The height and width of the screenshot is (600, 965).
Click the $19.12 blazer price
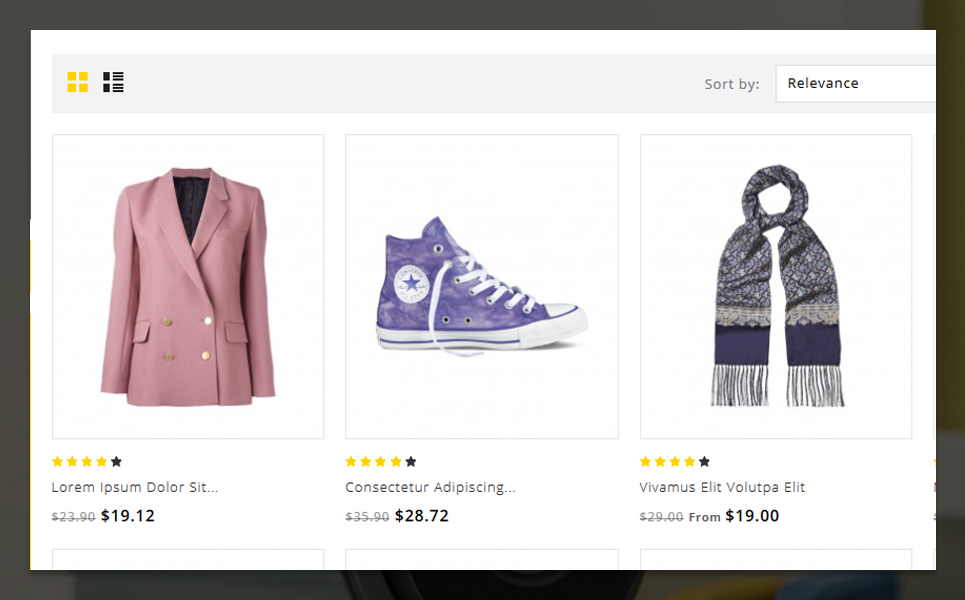(x=127, y=516)
